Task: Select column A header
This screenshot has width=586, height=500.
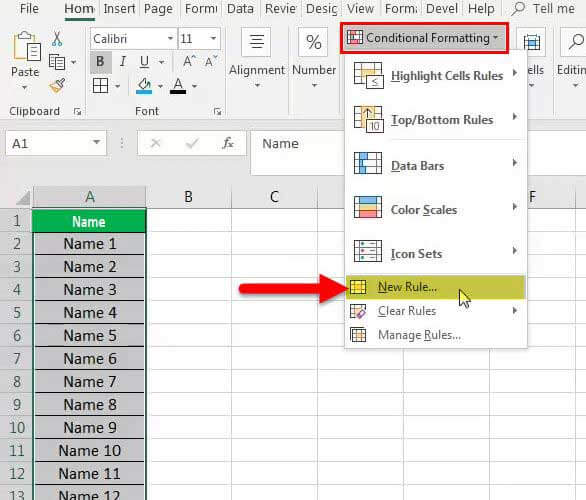Action: 90,197
